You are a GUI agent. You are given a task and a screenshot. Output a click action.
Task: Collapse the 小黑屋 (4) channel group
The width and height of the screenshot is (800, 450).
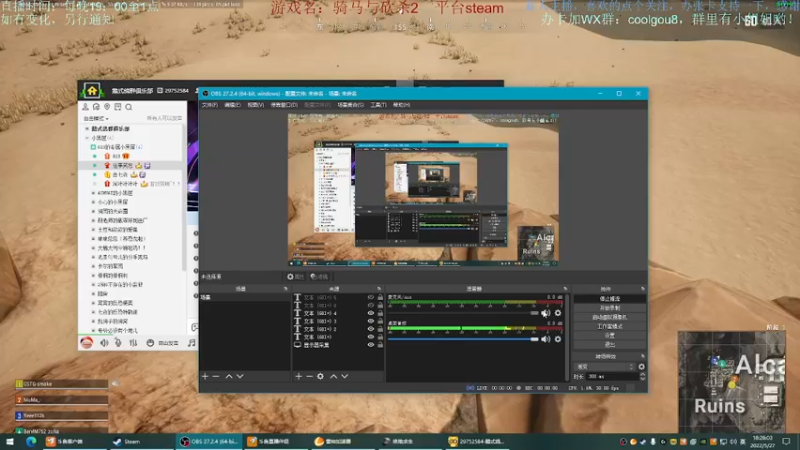coord(87,138)
